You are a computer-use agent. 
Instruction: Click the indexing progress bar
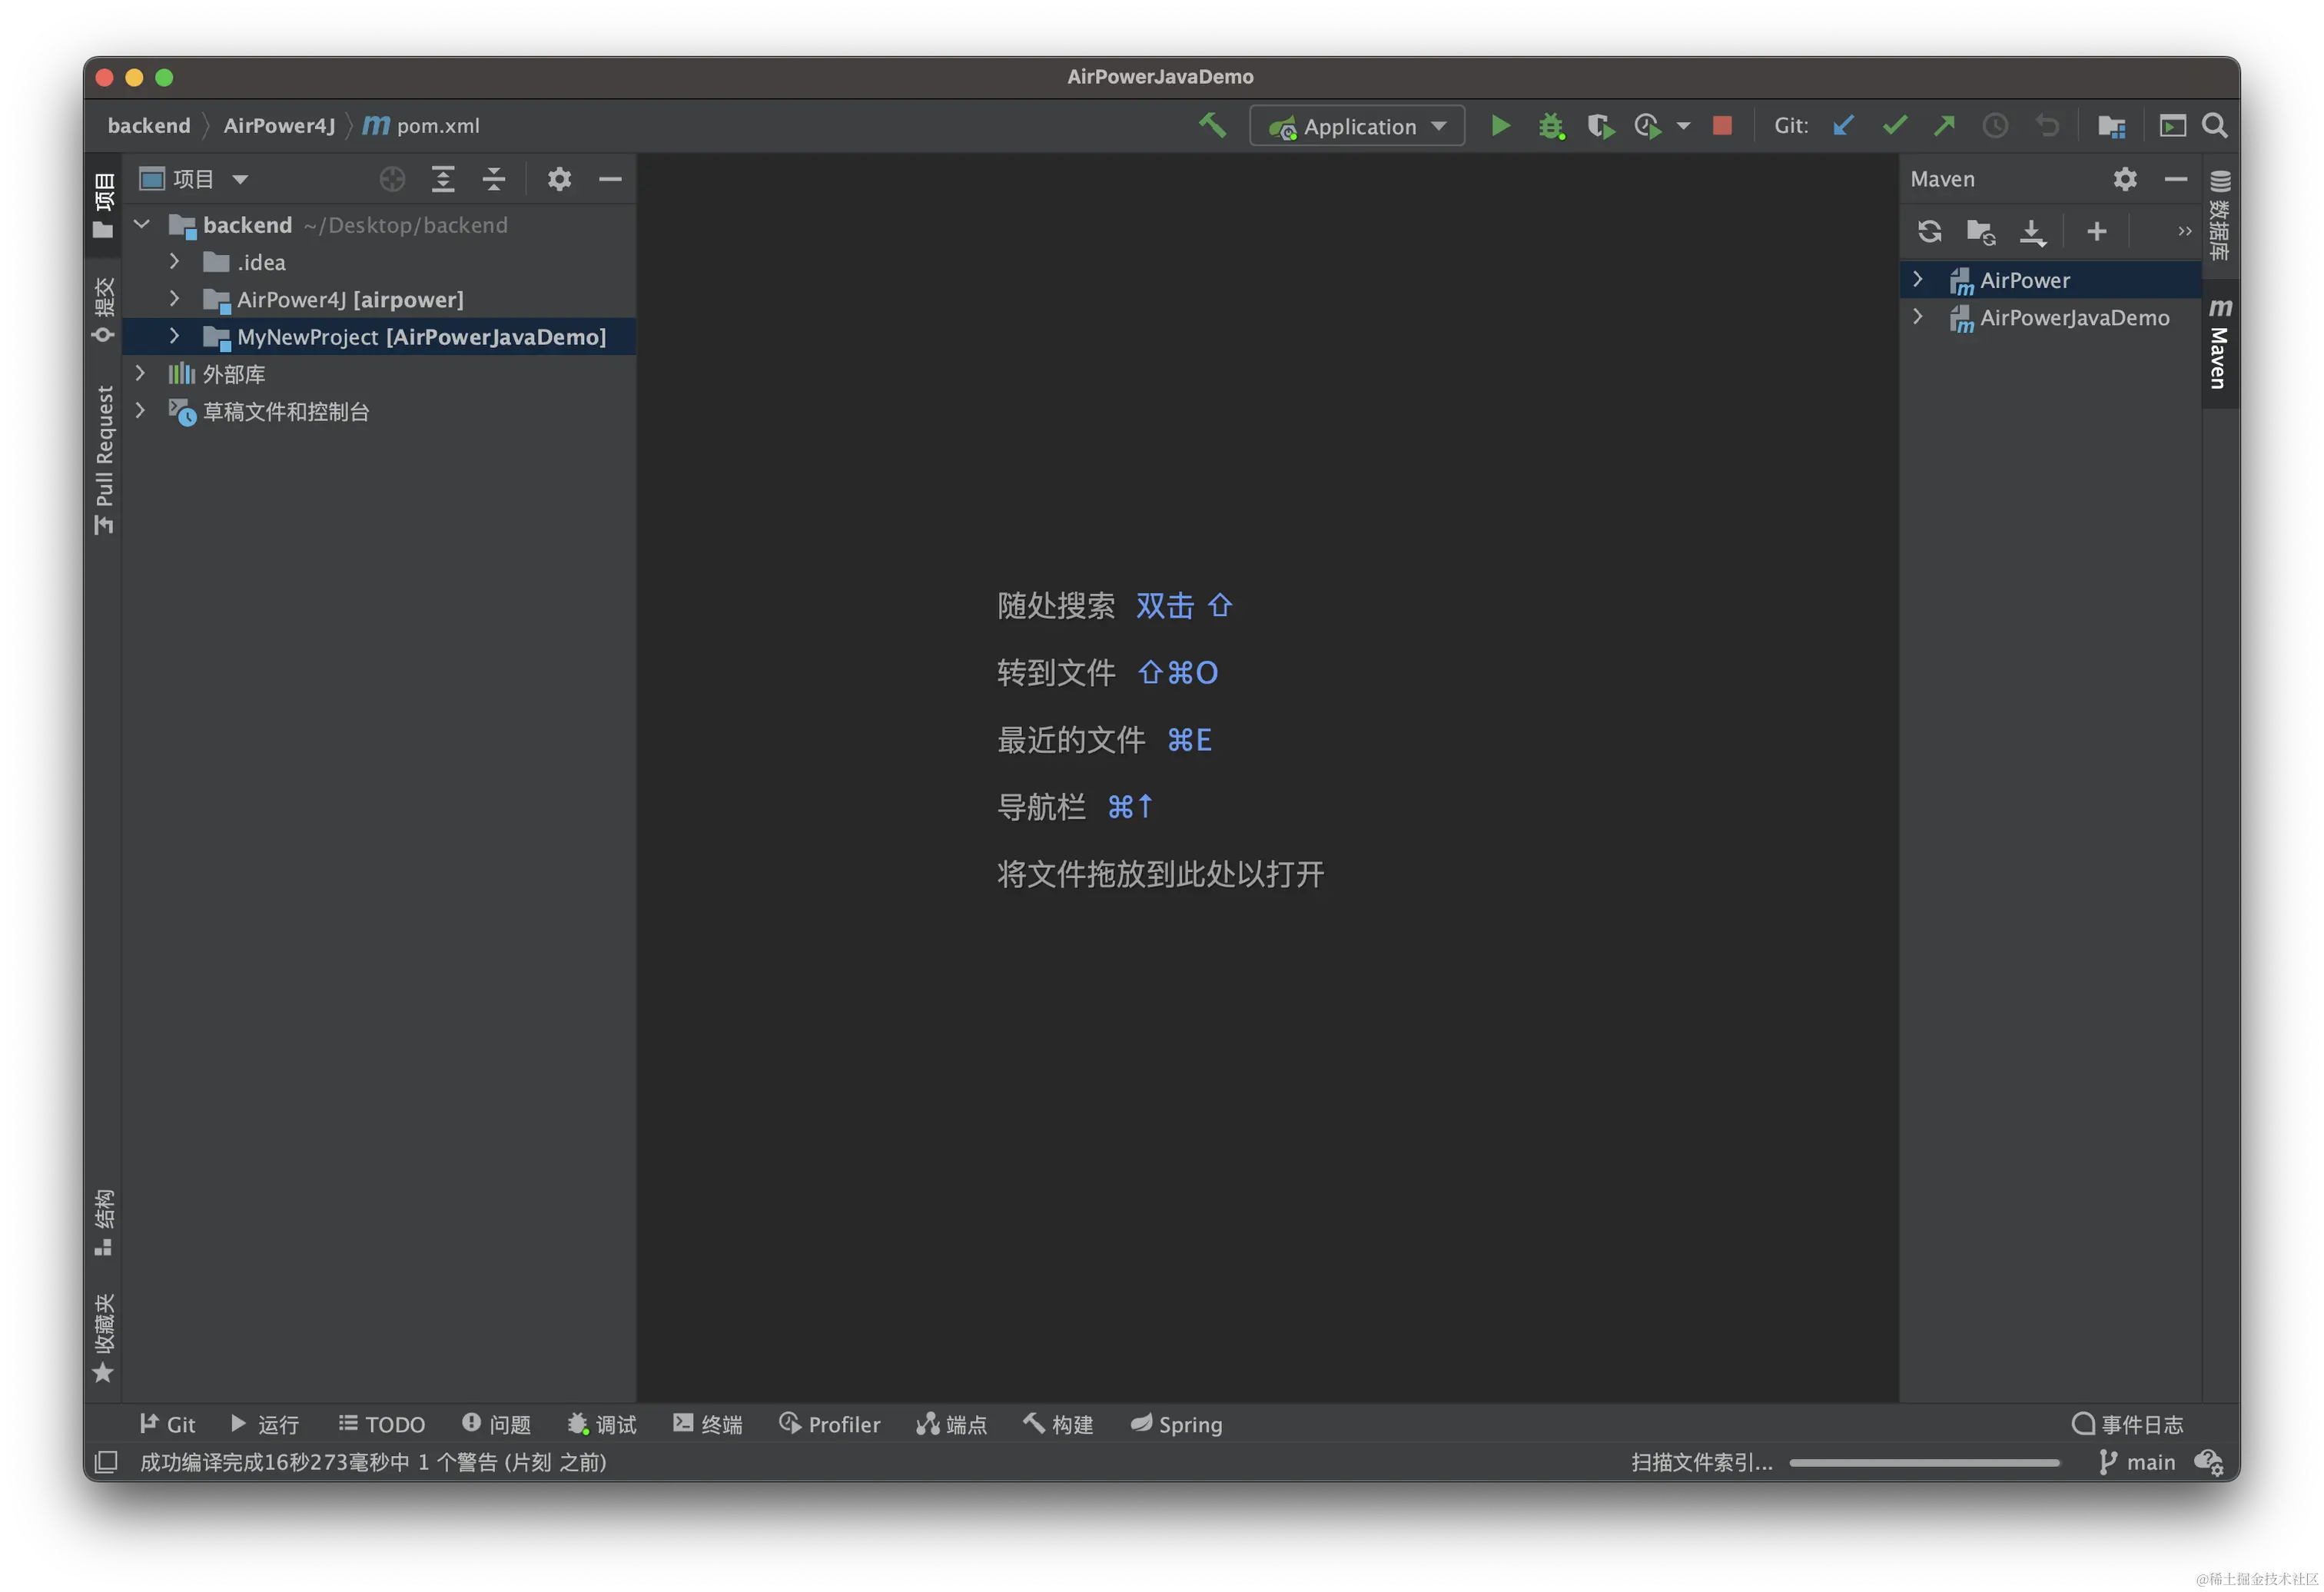click(x=1924, y=1462)
